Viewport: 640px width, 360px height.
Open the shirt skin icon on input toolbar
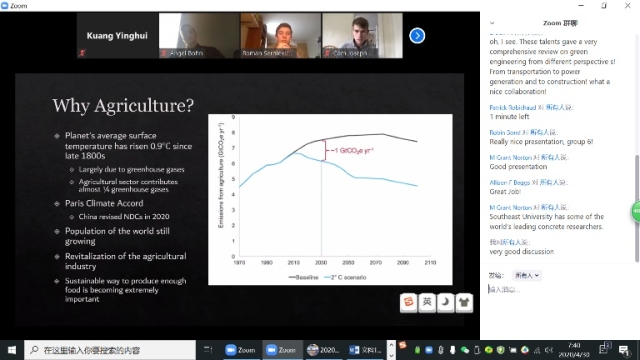coord(464,302)
